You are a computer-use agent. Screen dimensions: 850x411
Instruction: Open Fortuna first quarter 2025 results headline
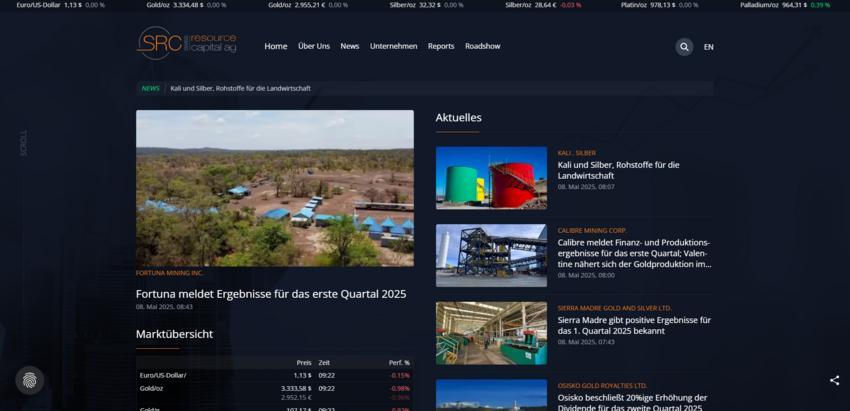click(x=271, y=294)
